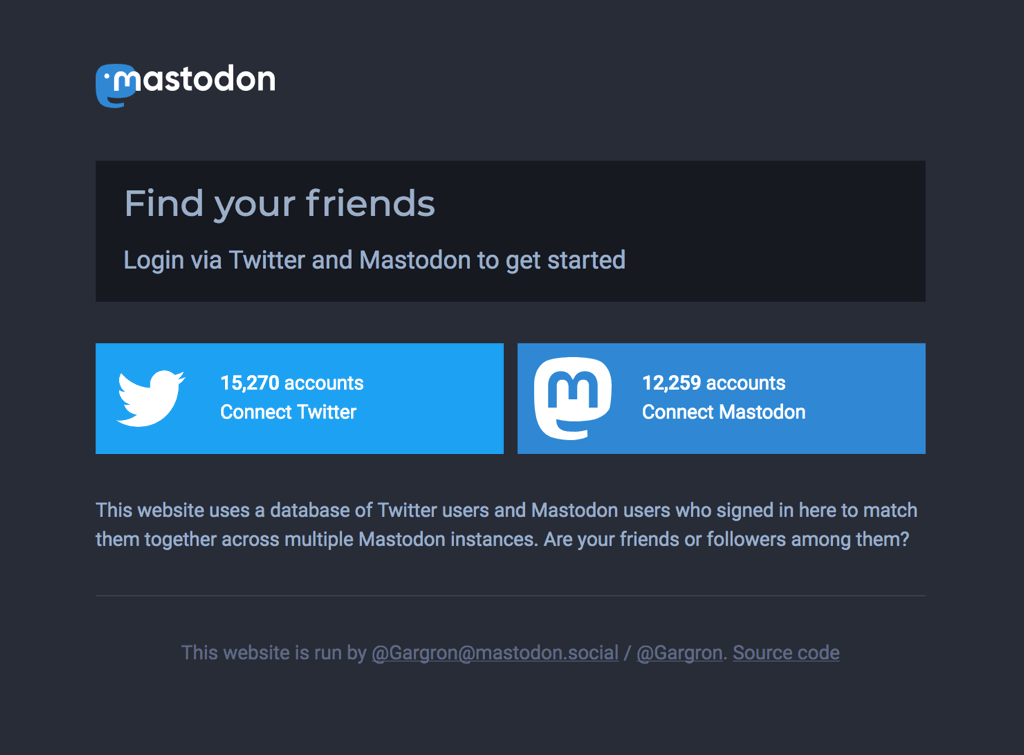
Task: Click the blue Mastodon mascot in header
Action: tap(114, 86)
